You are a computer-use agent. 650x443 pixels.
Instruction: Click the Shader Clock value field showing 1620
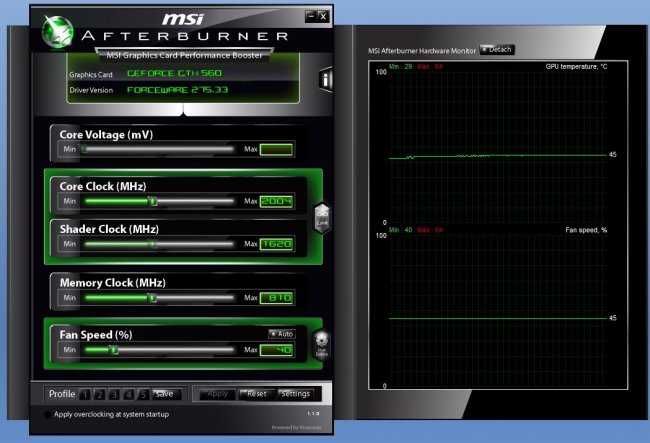tap(276, 244)
